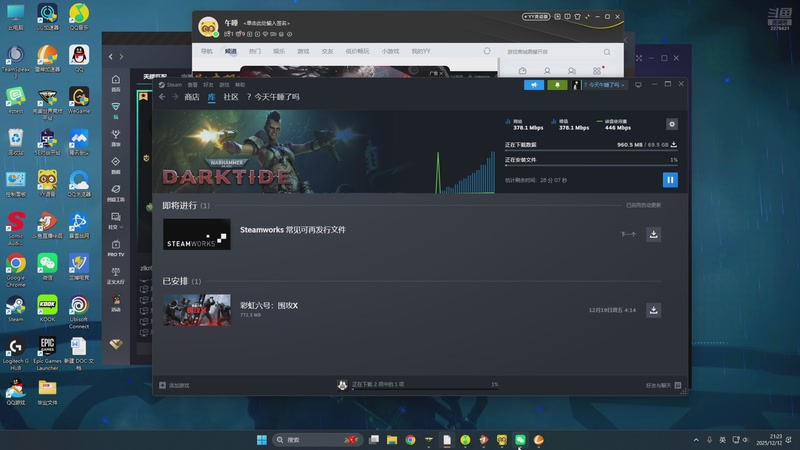Viewport: 800px width, 450px height.
Task: Open PRO TV in dark client sidebar
Action: (x=116, y=248)
